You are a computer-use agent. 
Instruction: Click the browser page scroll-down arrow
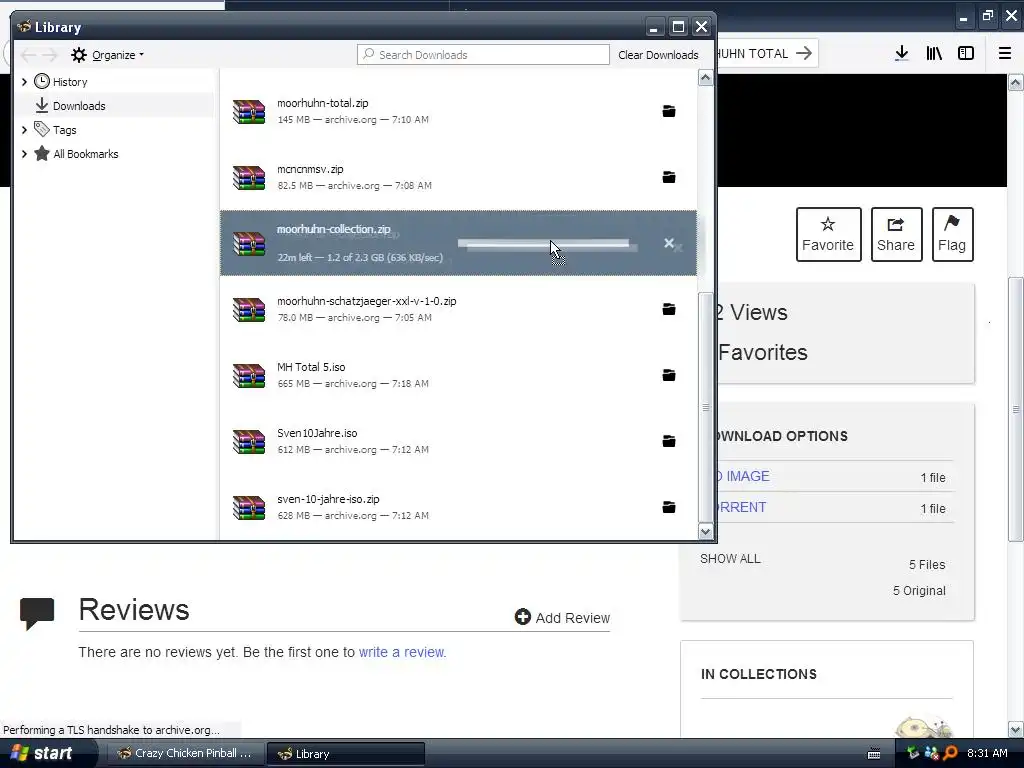coord(1016,729)
